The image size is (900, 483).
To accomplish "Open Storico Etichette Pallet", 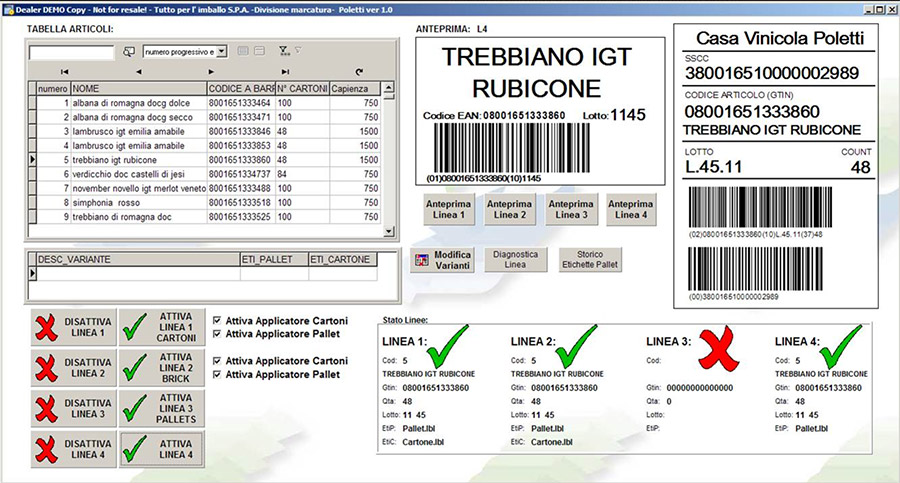I will tap(590, 260).
